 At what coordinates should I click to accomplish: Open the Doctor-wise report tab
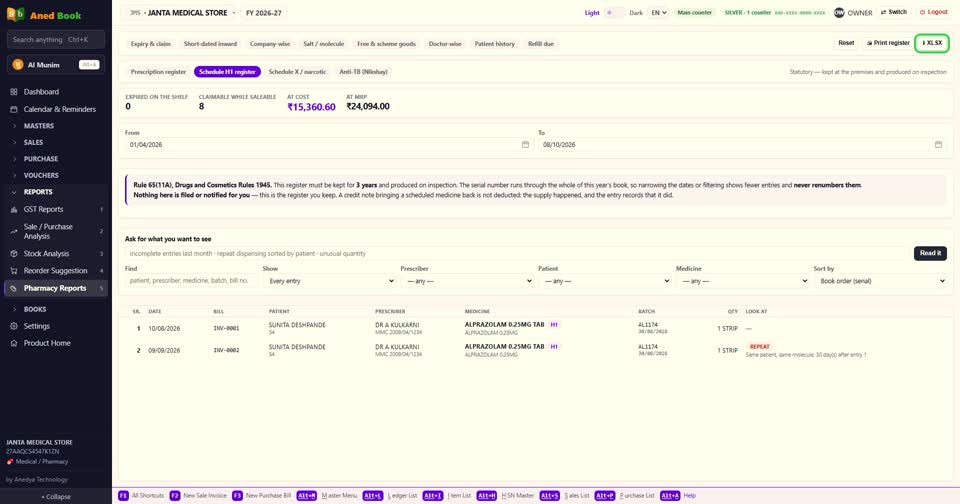tap(445, 44)
